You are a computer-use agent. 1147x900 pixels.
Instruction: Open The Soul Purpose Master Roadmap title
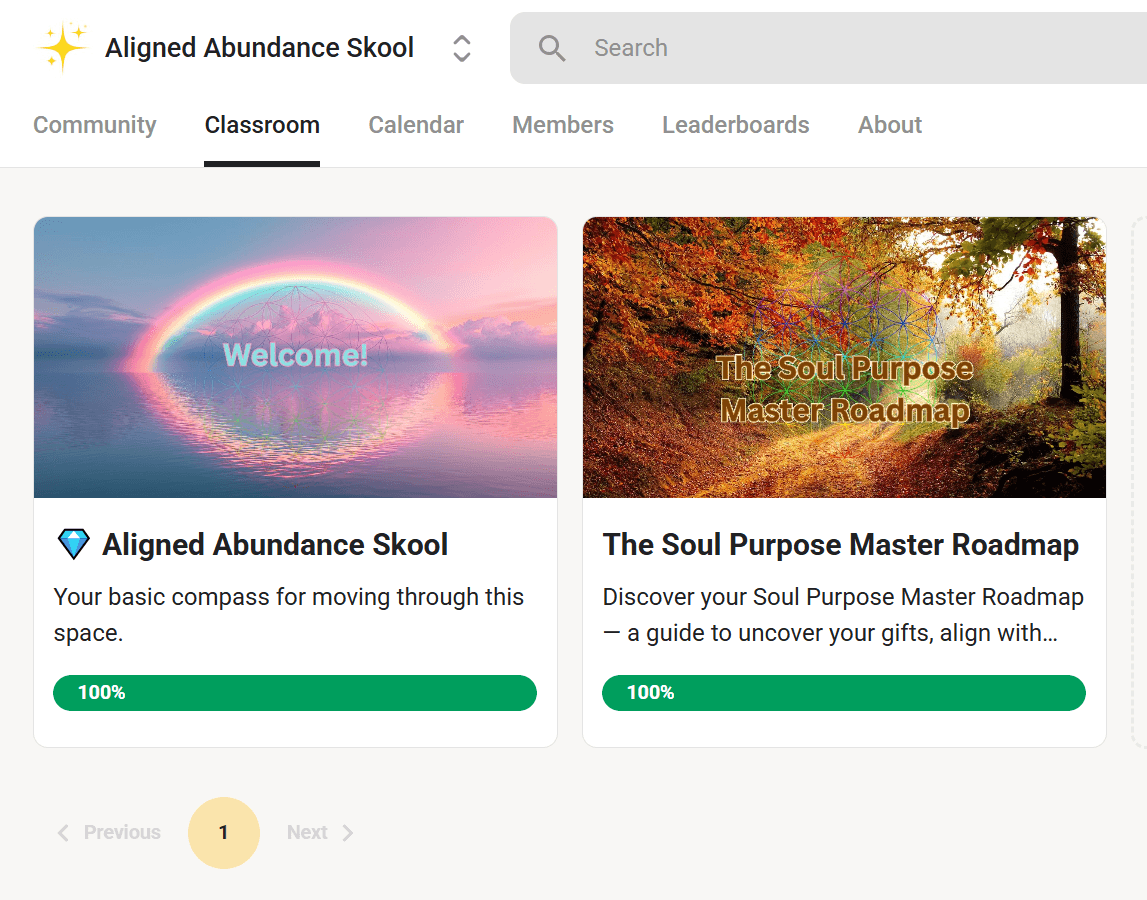841,545
